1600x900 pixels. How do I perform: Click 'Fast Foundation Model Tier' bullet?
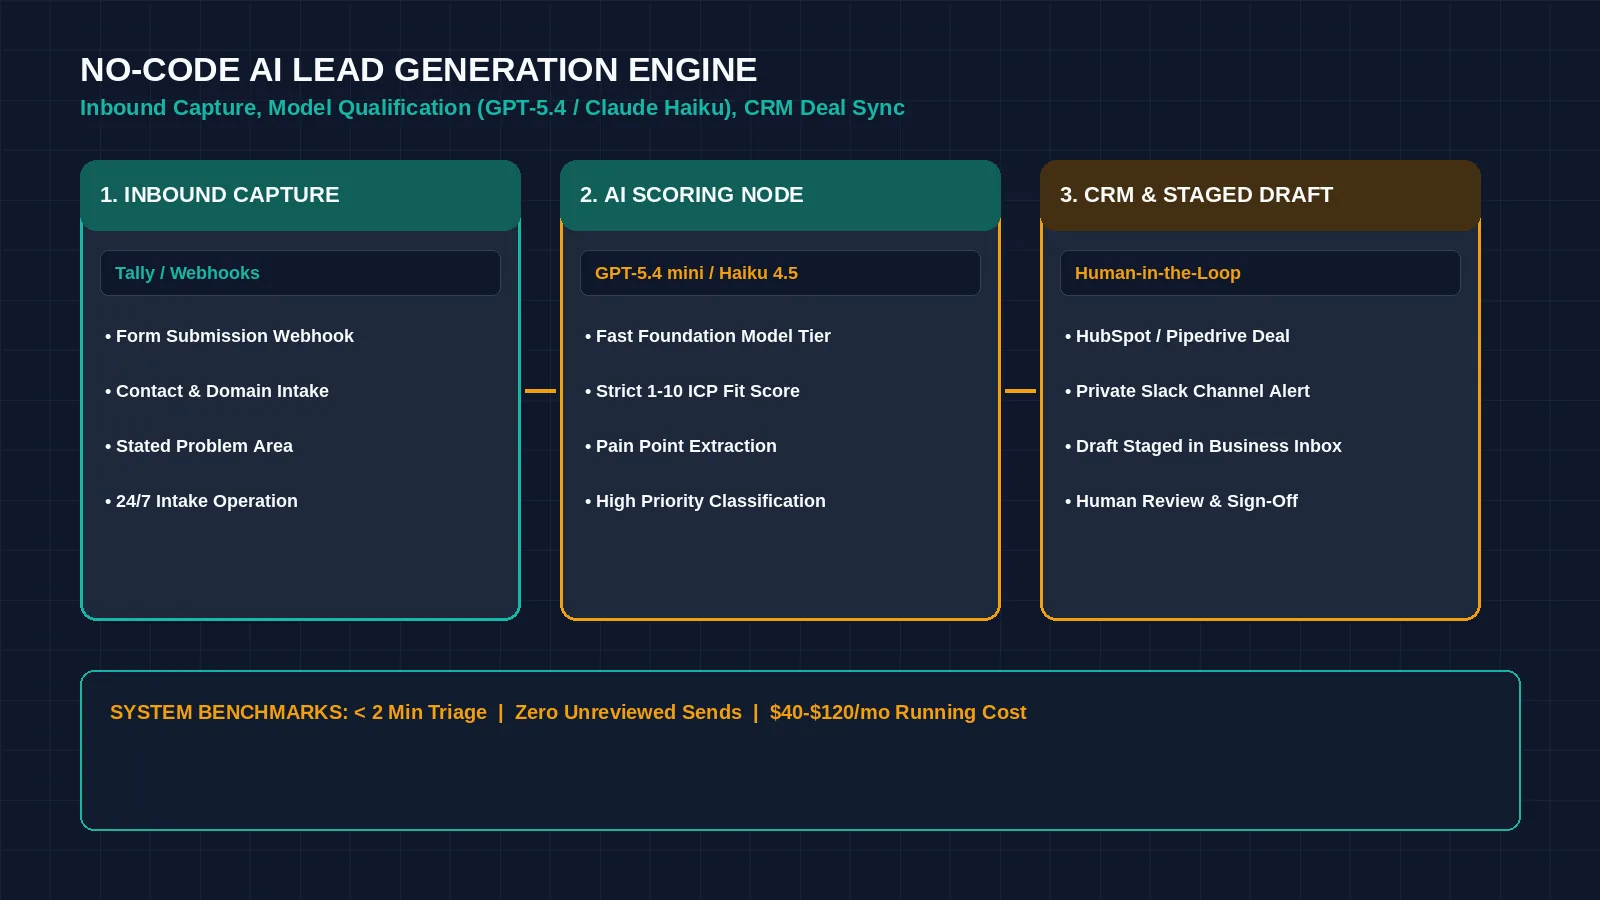click(x=708, y=336)
